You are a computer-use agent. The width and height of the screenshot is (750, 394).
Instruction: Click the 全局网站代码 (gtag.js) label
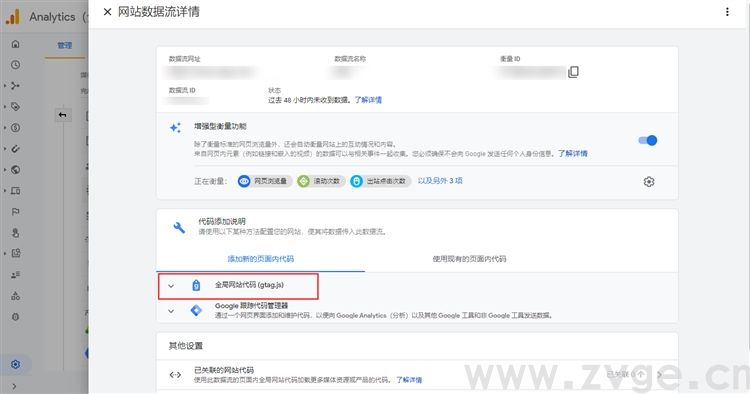(249, 285)
